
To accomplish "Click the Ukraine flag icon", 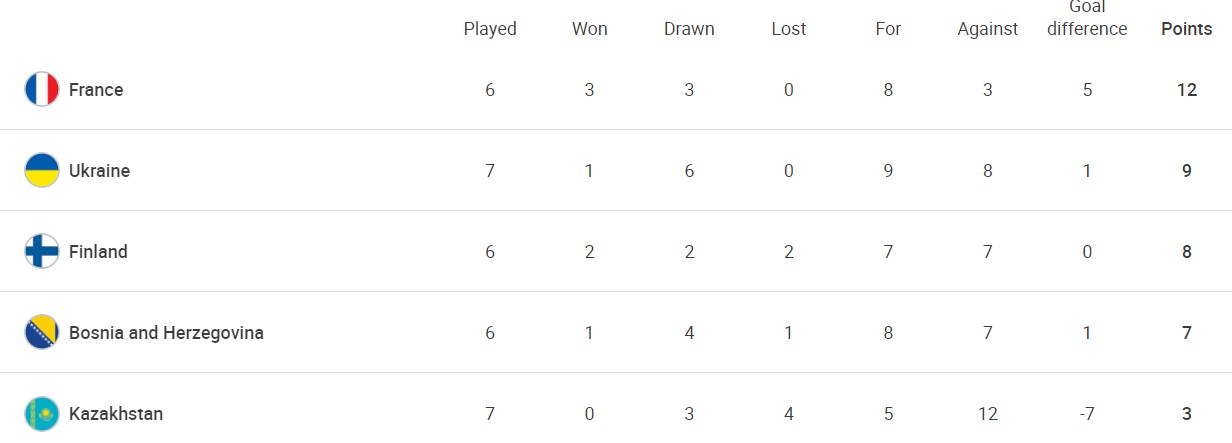I will pyautogui.click(x=42, y=171).
